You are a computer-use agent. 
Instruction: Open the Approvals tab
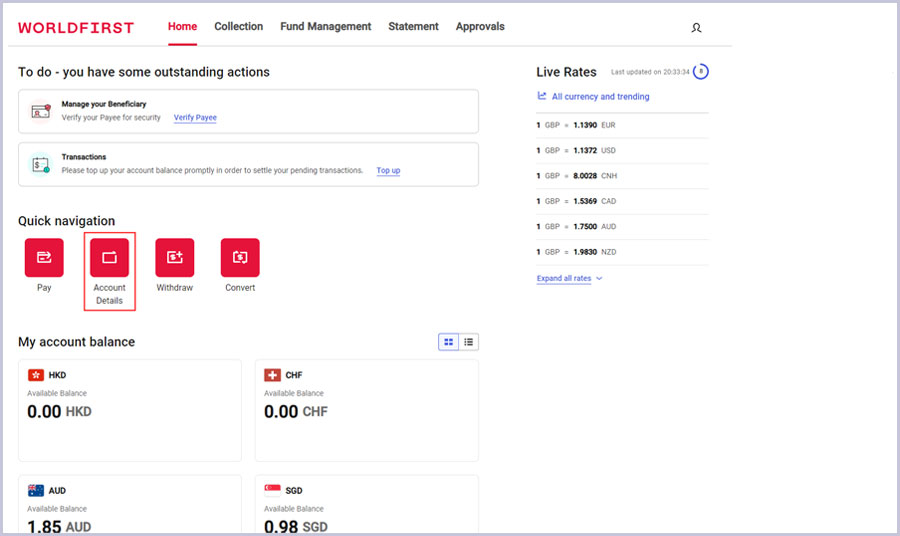pyautogui.click(x=480, y=27)
